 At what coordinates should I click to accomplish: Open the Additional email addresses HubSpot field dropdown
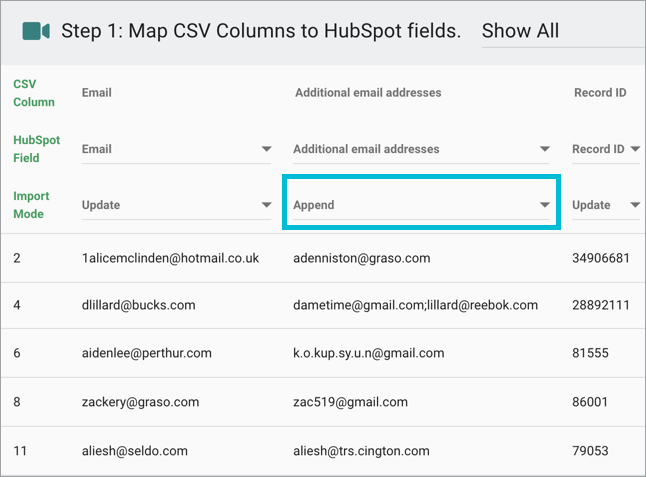(421, 150)
